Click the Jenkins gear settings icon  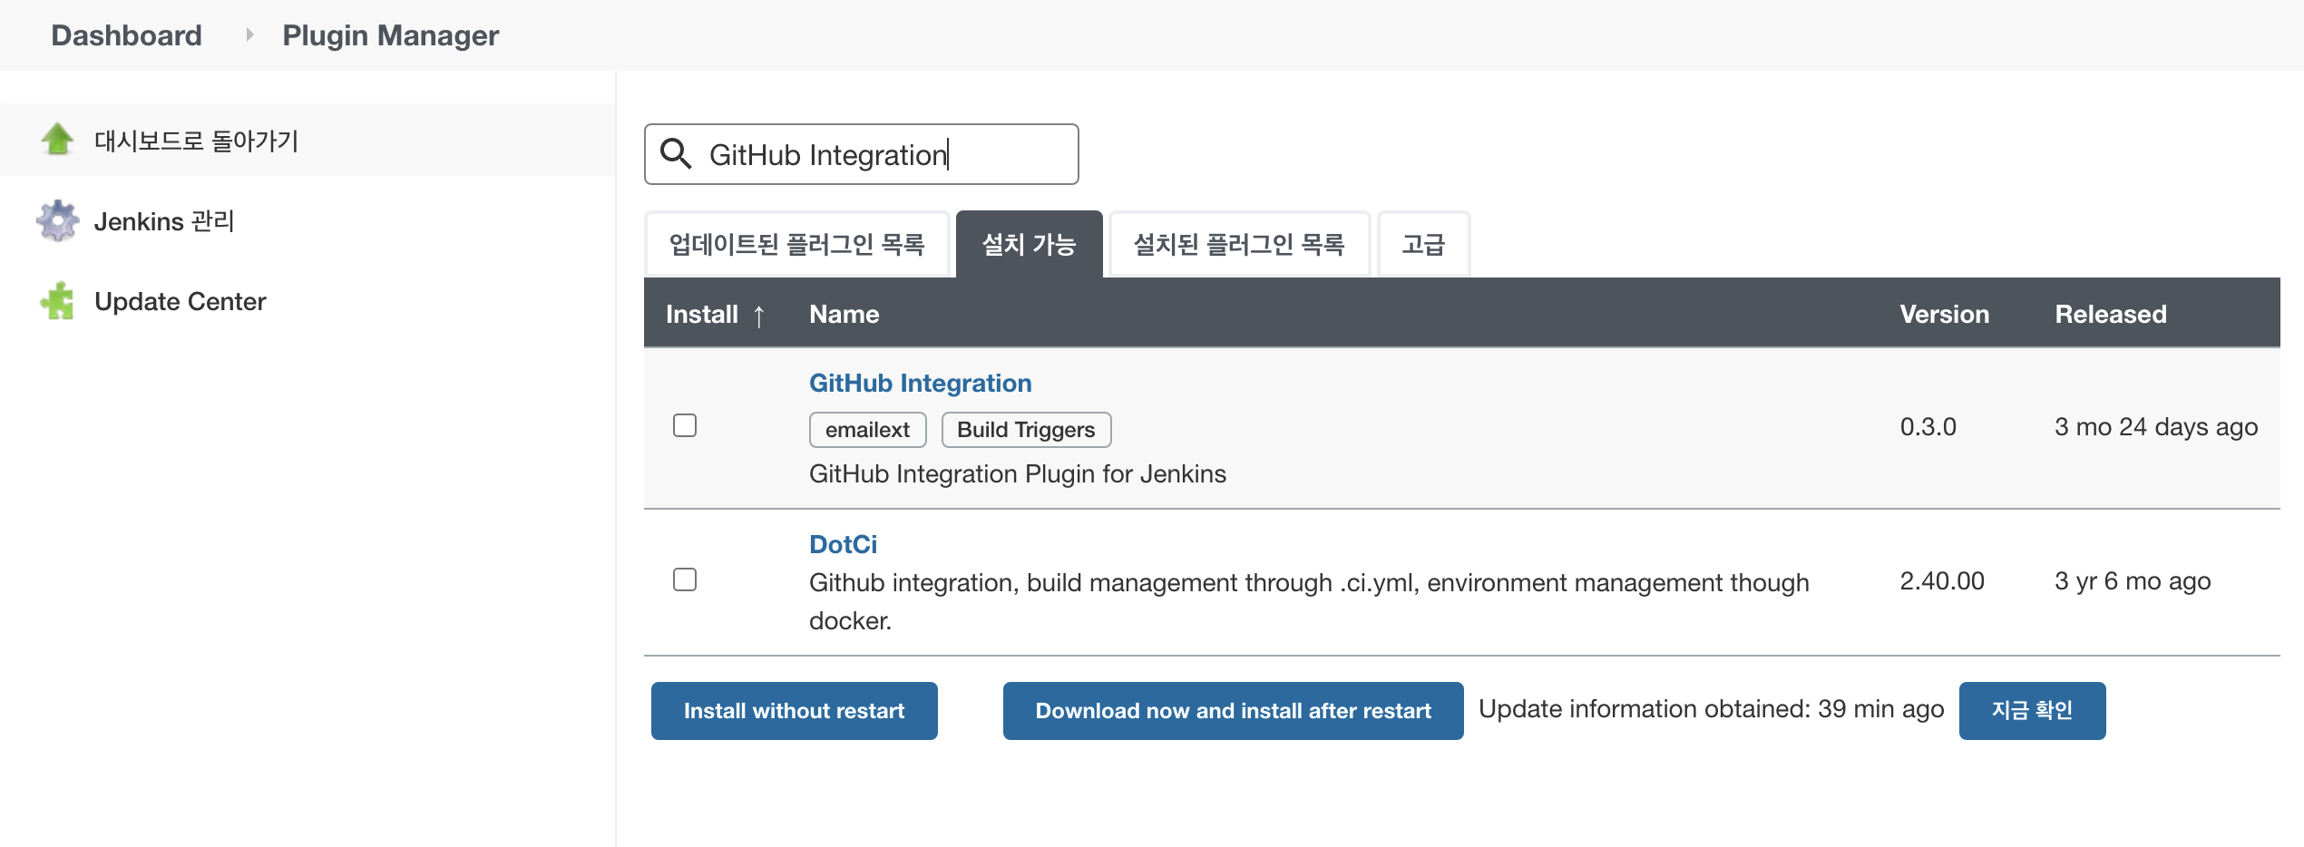click(57, 221)
